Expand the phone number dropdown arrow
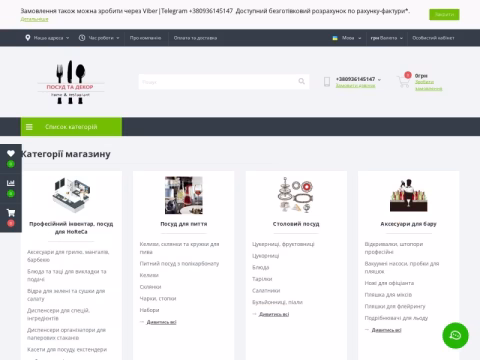Screen dimensions: 480x360 tap(379, 79)
